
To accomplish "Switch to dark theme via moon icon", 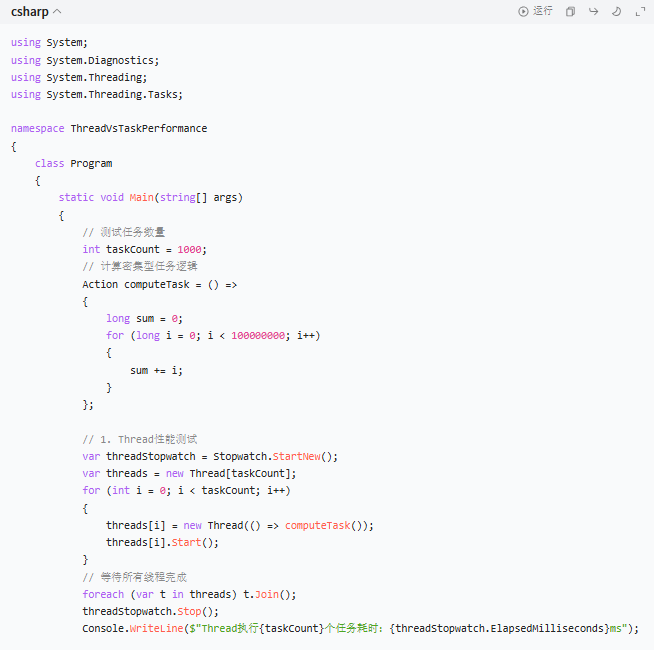I will click(x=616, y=11).
